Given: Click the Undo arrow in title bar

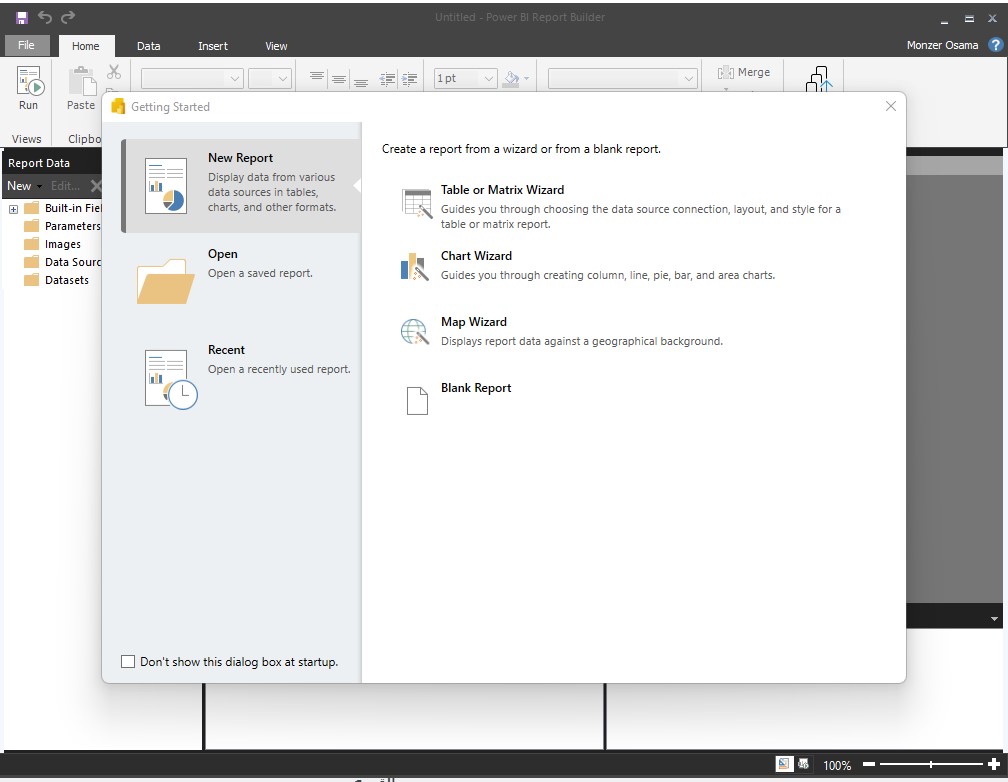Looking at the screenshot, I should coord(45,17).
